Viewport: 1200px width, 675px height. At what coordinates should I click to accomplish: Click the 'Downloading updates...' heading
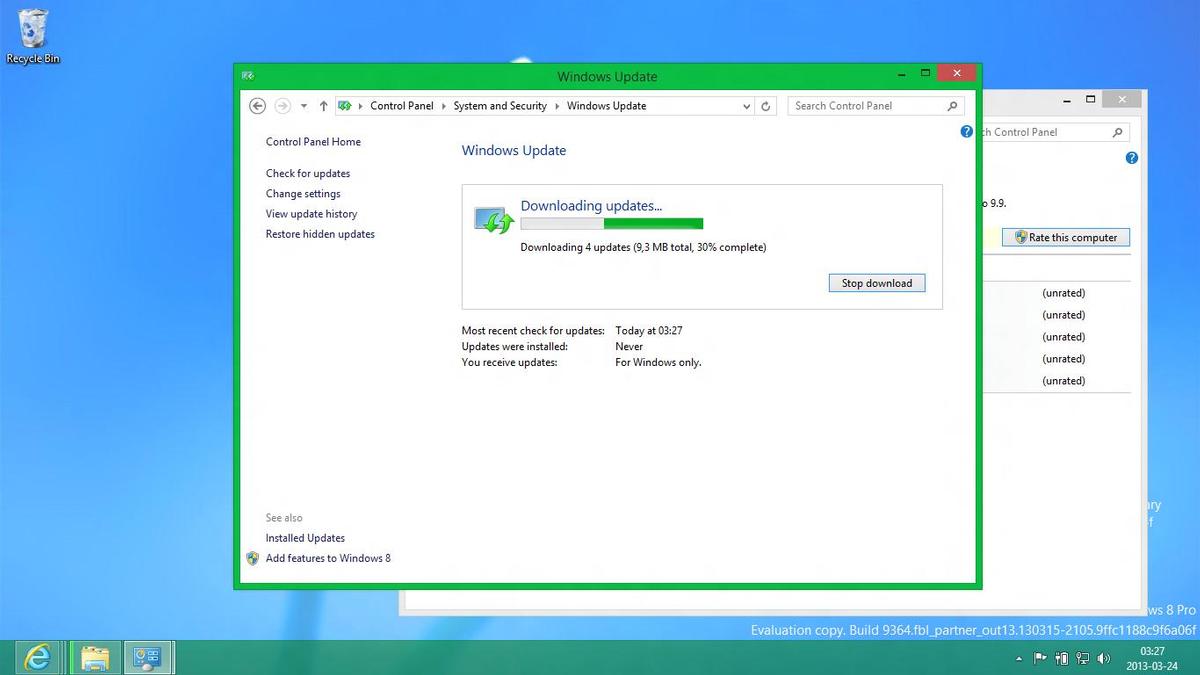click(x=591, y=206)
